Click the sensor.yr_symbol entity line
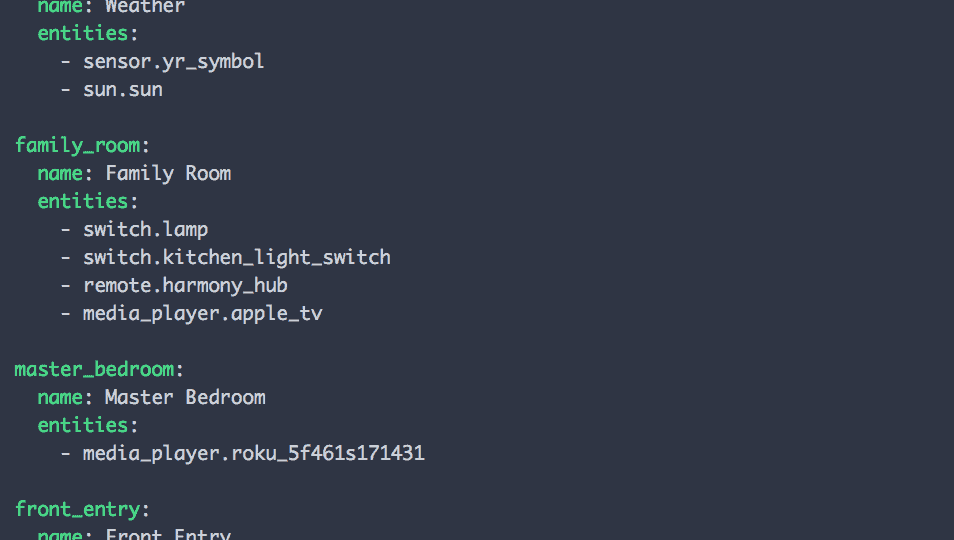The width and height of the screenshot is (954, 540). pyautogui.click(x=173, y=62)
